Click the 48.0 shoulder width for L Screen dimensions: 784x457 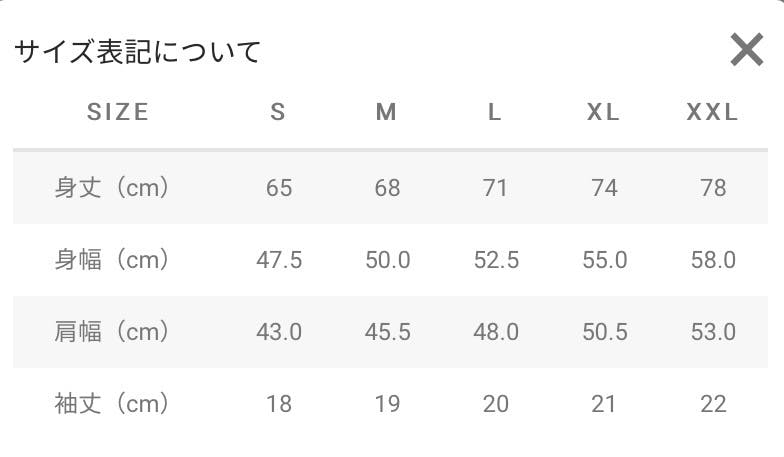pyautogui.click(x=496, y=332)
